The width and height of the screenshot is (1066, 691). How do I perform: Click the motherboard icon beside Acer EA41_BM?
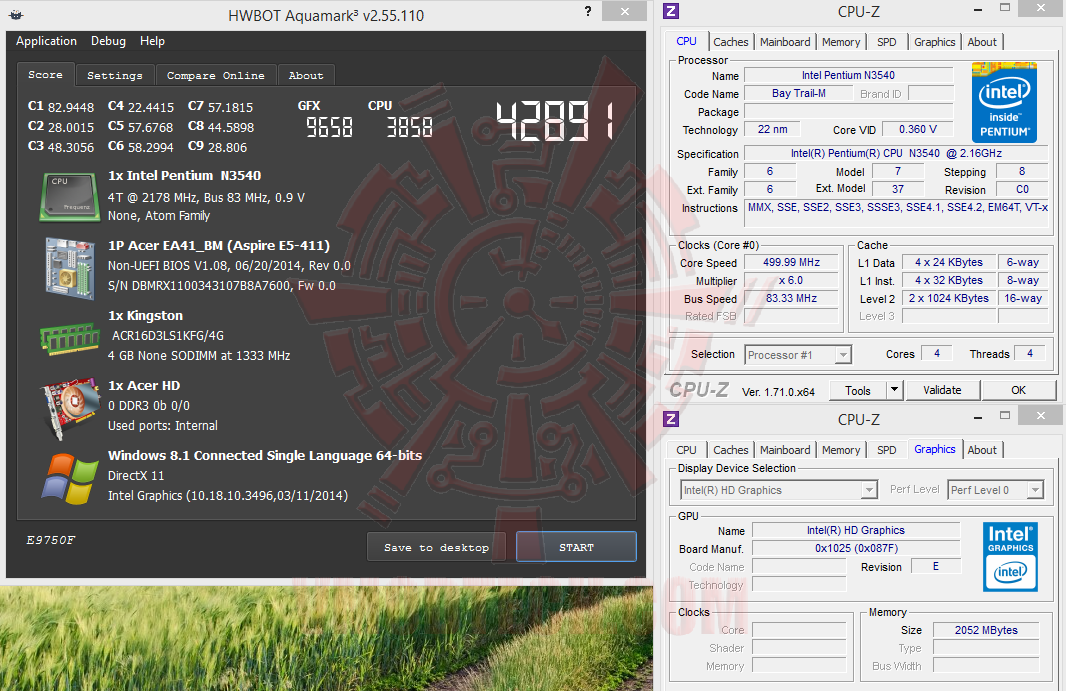(x=69, y=268)
